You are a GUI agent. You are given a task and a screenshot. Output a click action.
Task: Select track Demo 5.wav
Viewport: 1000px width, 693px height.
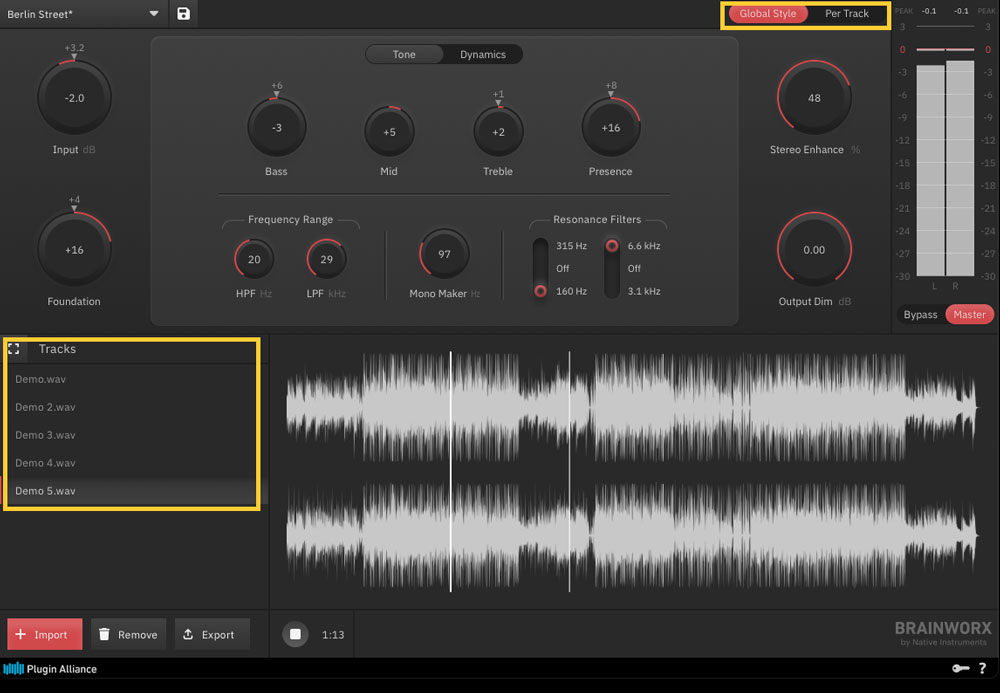134,491
